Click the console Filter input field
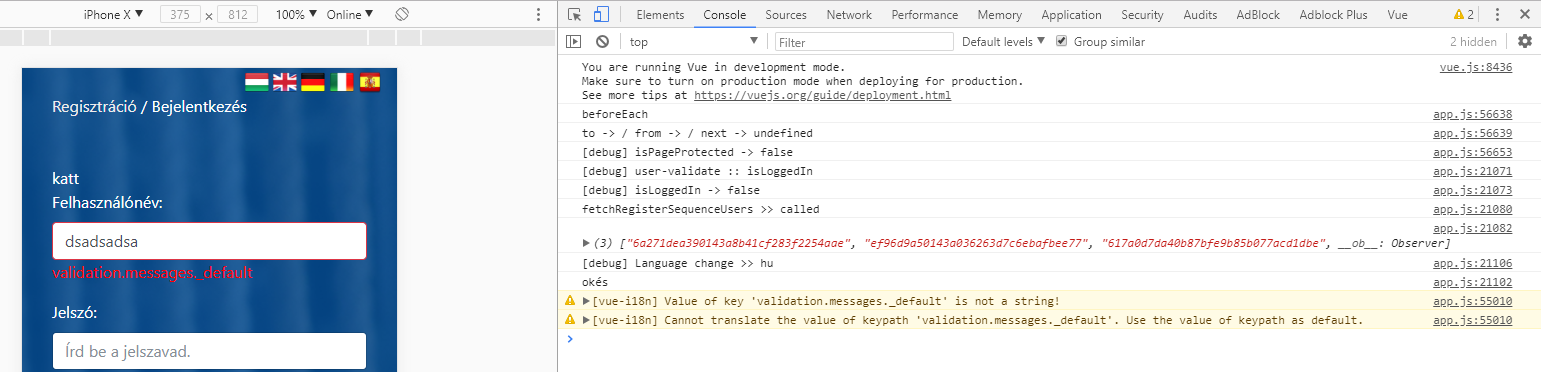 [x=865, y=42]
